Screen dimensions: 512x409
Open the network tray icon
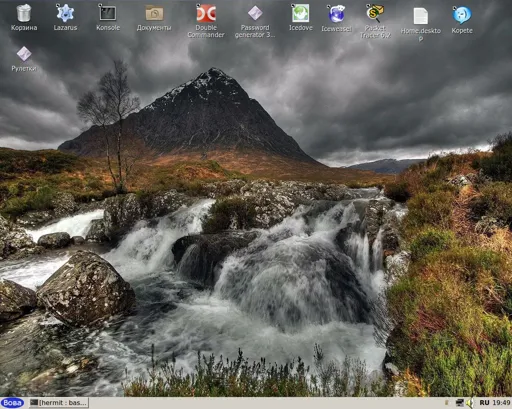pyautogui.click(x=459, y=403)
